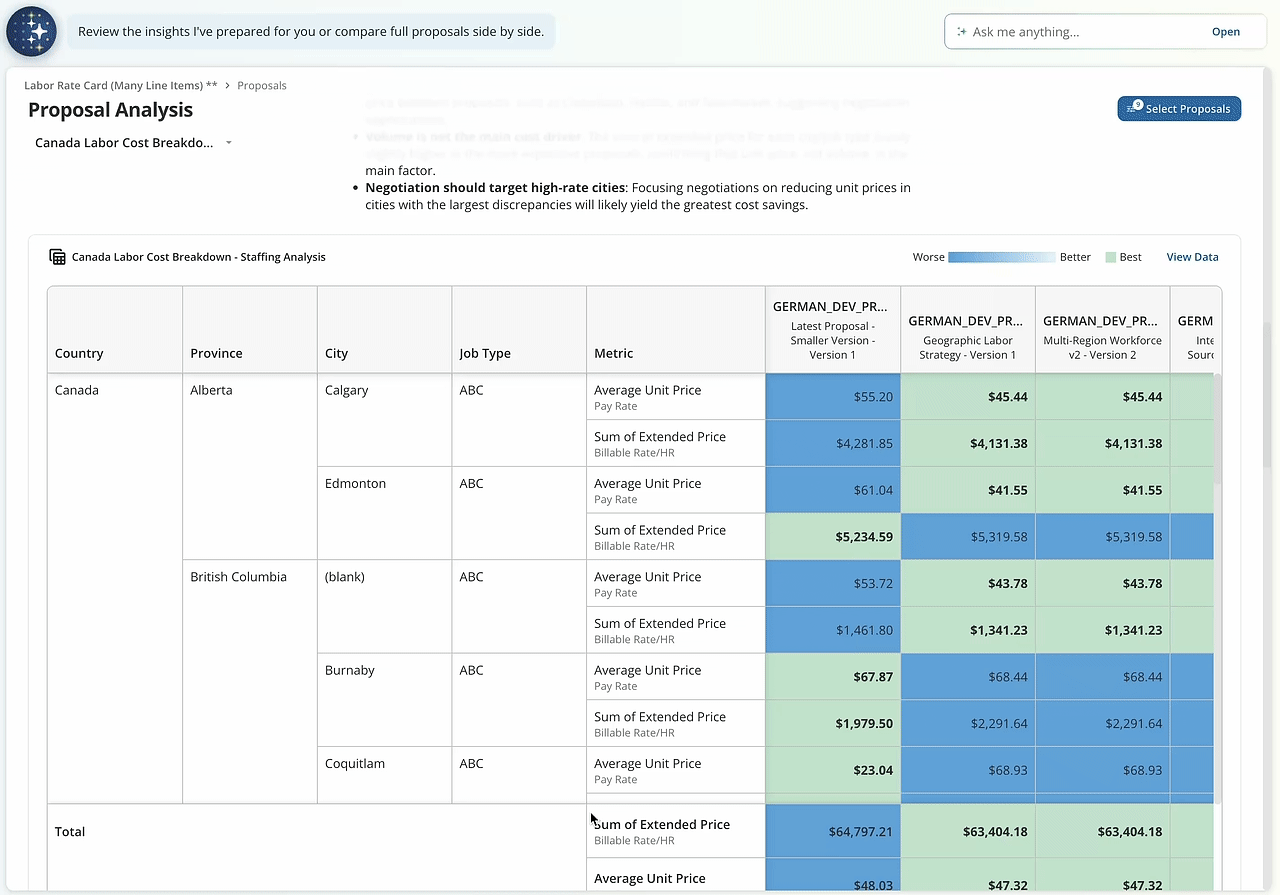
Task: Click the green Best legend swatch
Action: coord(1110,257)
